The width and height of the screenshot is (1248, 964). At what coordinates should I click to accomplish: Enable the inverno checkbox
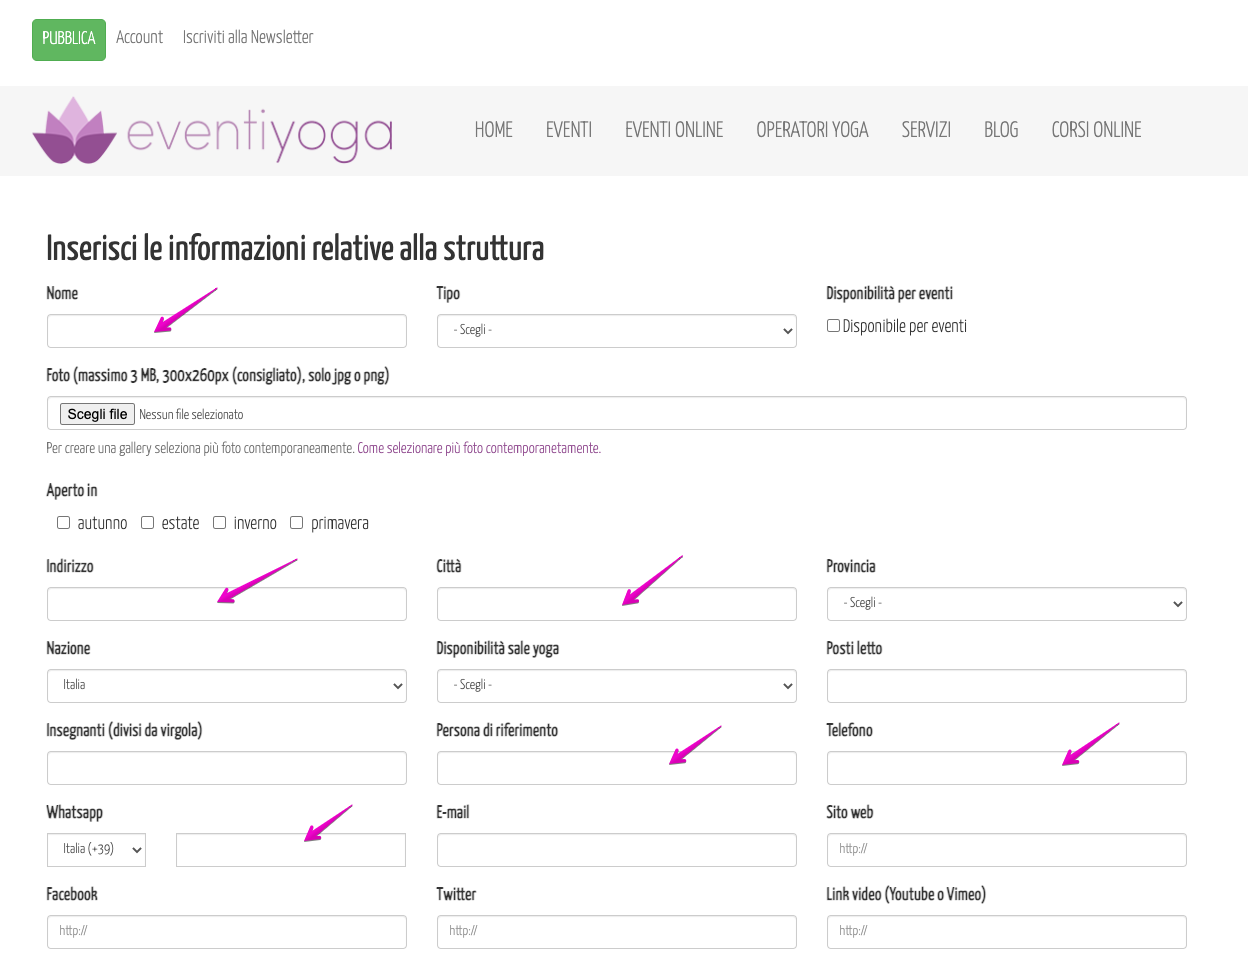[x=220, y=523]
